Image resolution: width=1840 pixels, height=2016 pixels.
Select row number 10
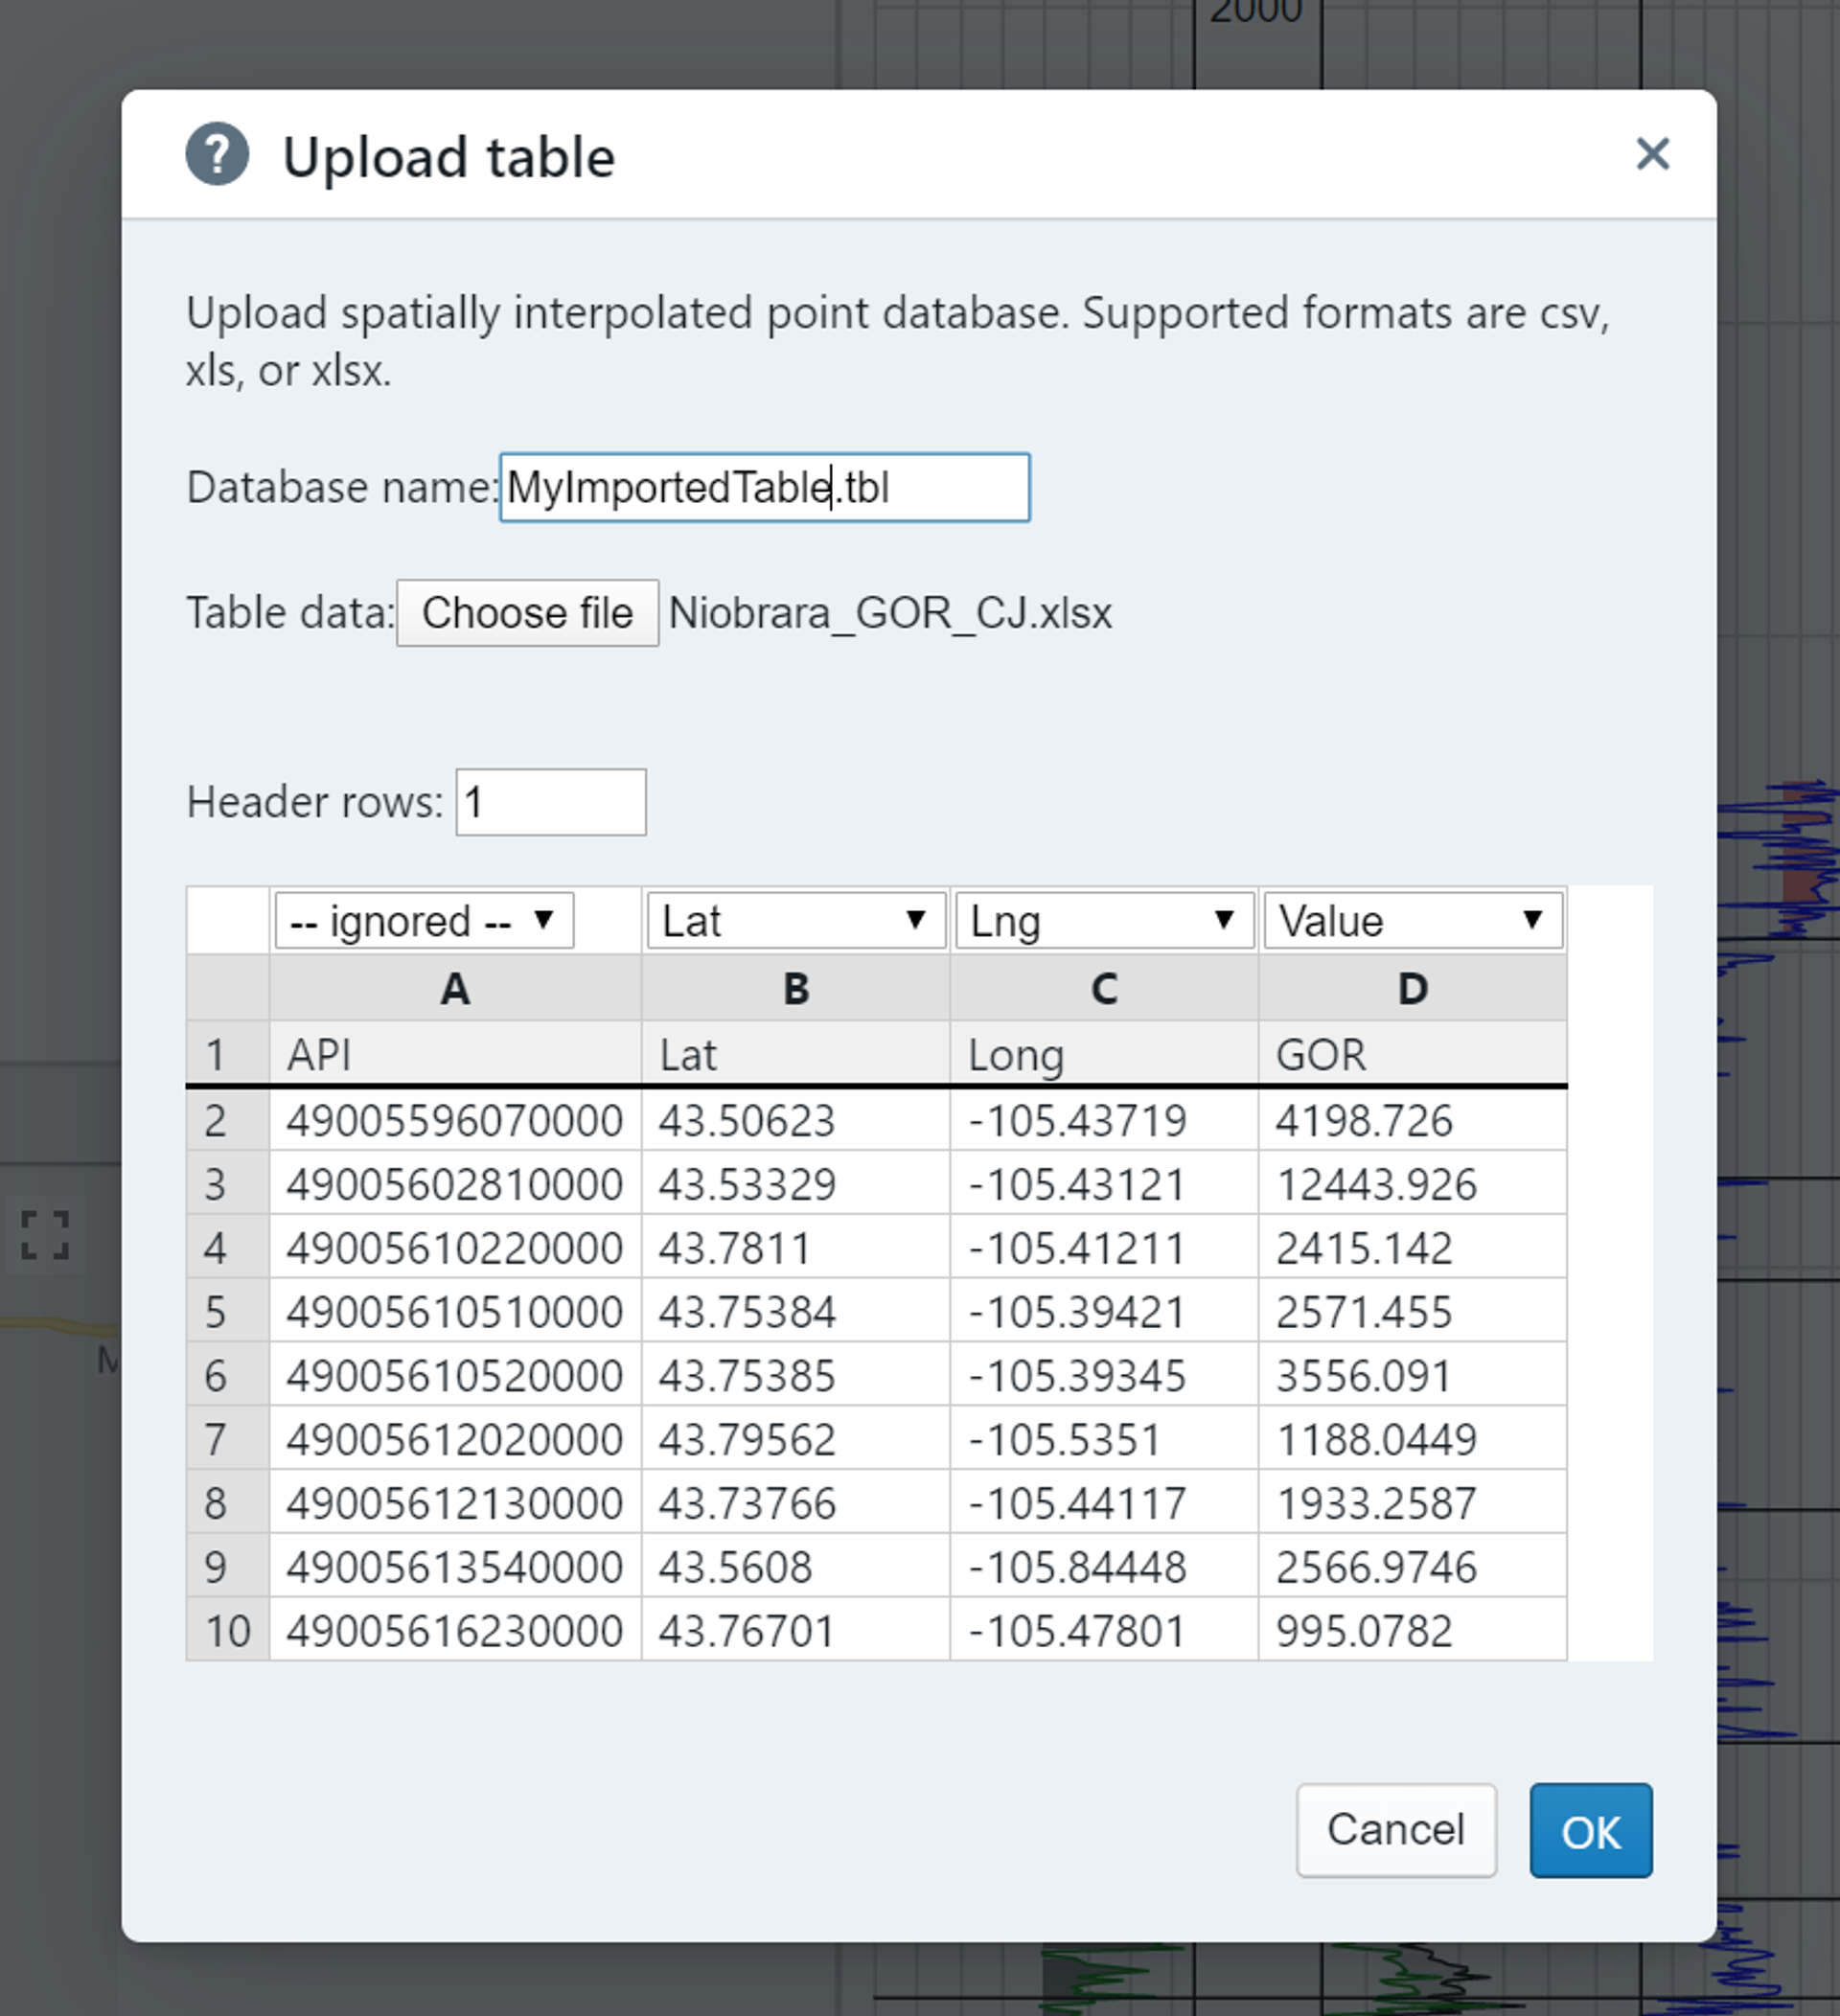[227, 1631]
